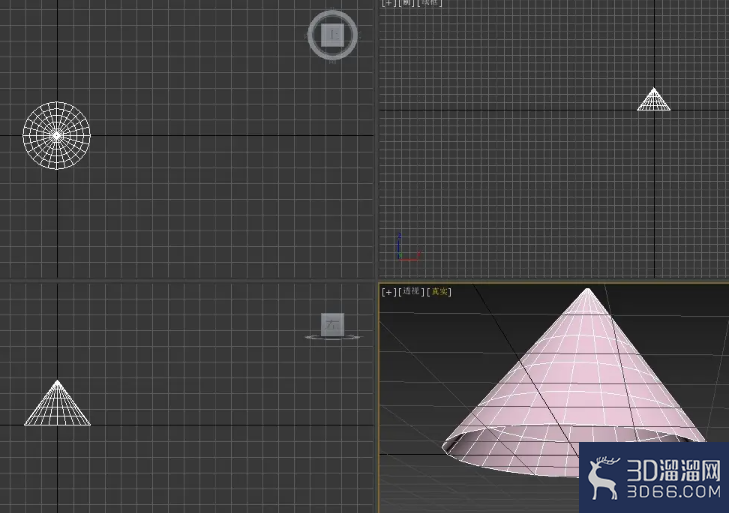Viewport: 729px width, 513px height.
Task: Click the XYZ axis tripod in upper-right viewport
Action: pyautogui.click(x=408, y=247)
